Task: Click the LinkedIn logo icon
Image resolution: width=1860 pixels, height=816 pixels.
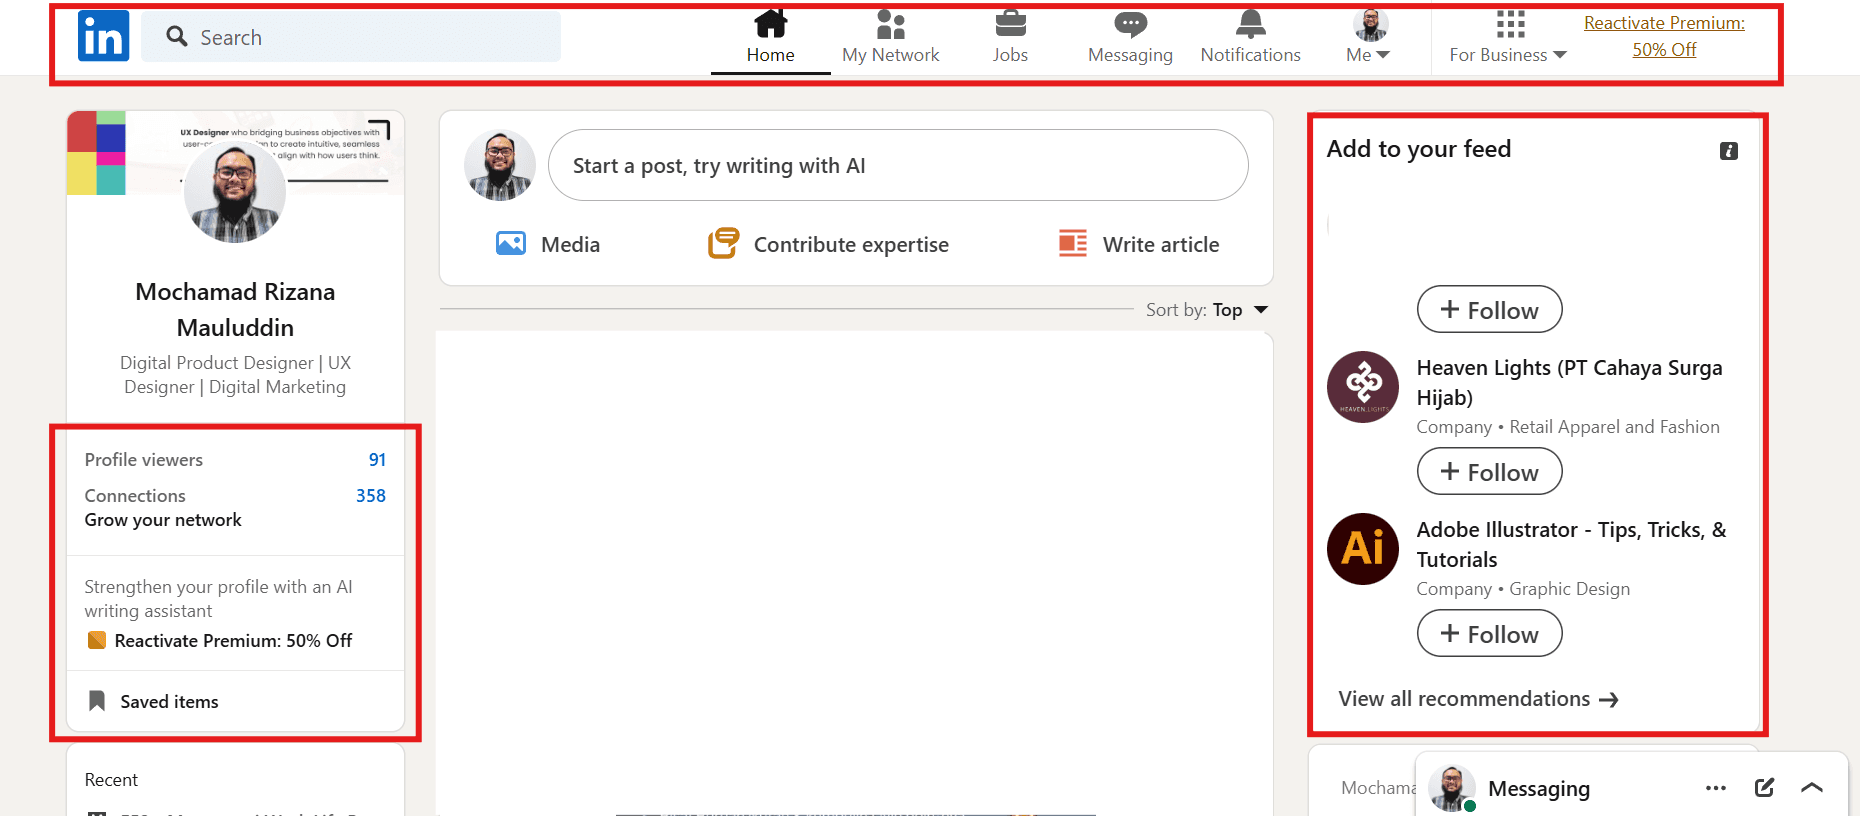Action: point(104,36)
